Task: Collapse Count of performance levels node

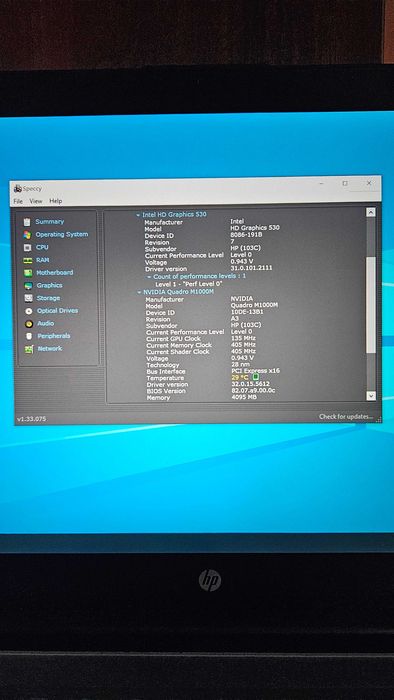Action: pos(149,277)
